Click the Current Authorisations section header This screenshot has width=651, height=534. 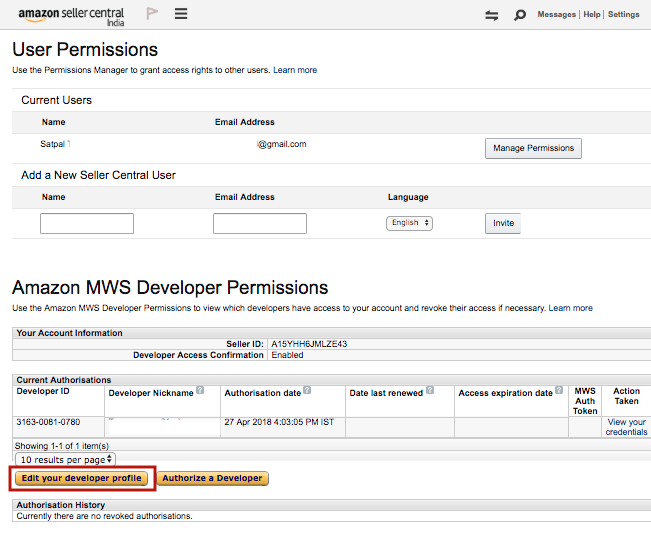coord(64,380)
